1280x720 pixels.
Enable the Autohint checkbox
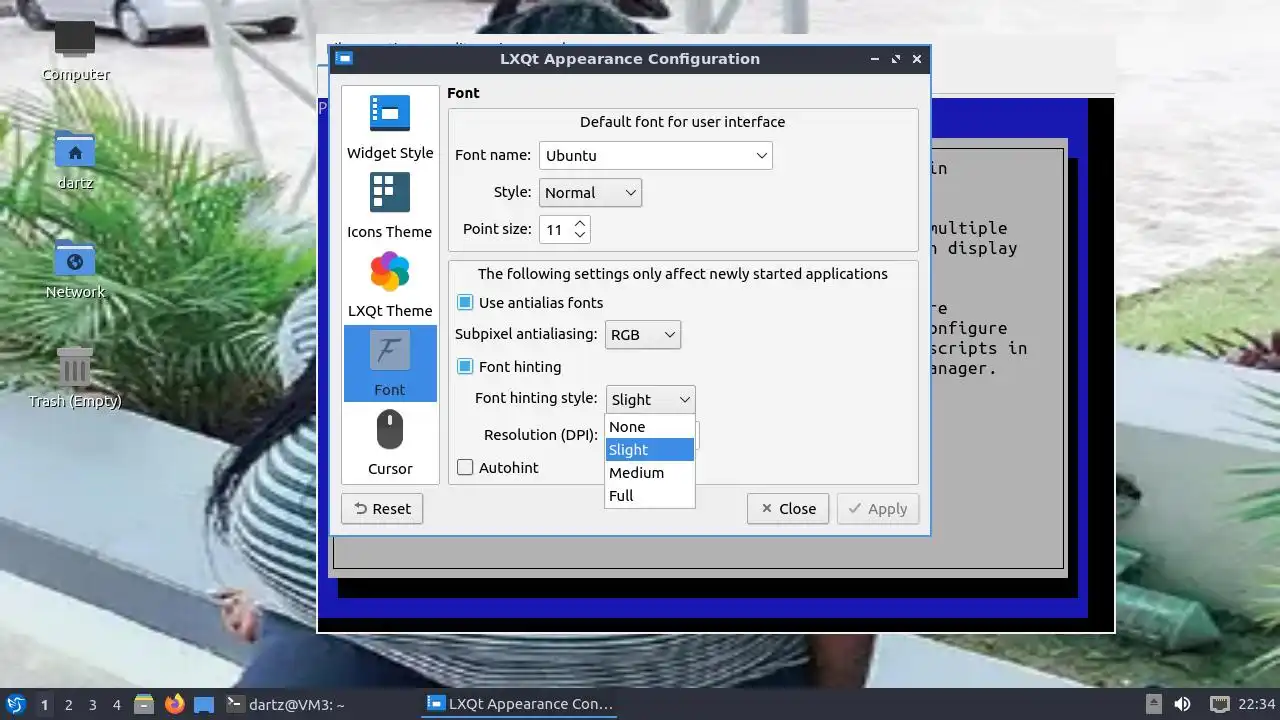(x=465, y=467)
